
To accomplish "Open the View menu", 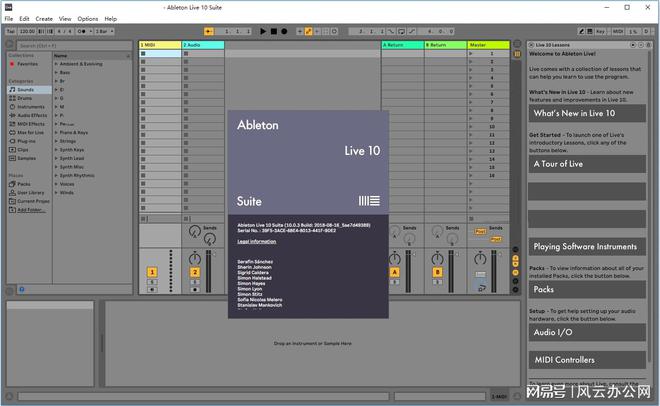I will (x=65, y=19).
